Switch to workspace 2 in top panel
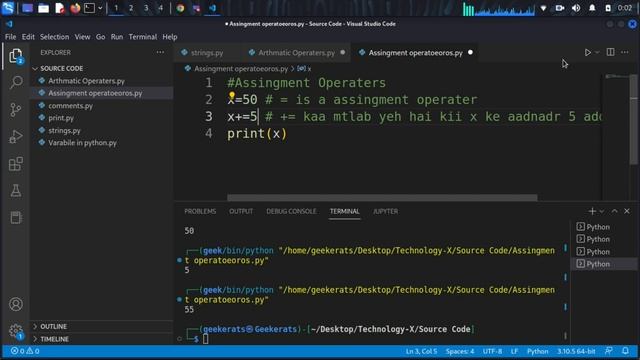This screenshot has width=640, height=360. (x=131, y=8)
